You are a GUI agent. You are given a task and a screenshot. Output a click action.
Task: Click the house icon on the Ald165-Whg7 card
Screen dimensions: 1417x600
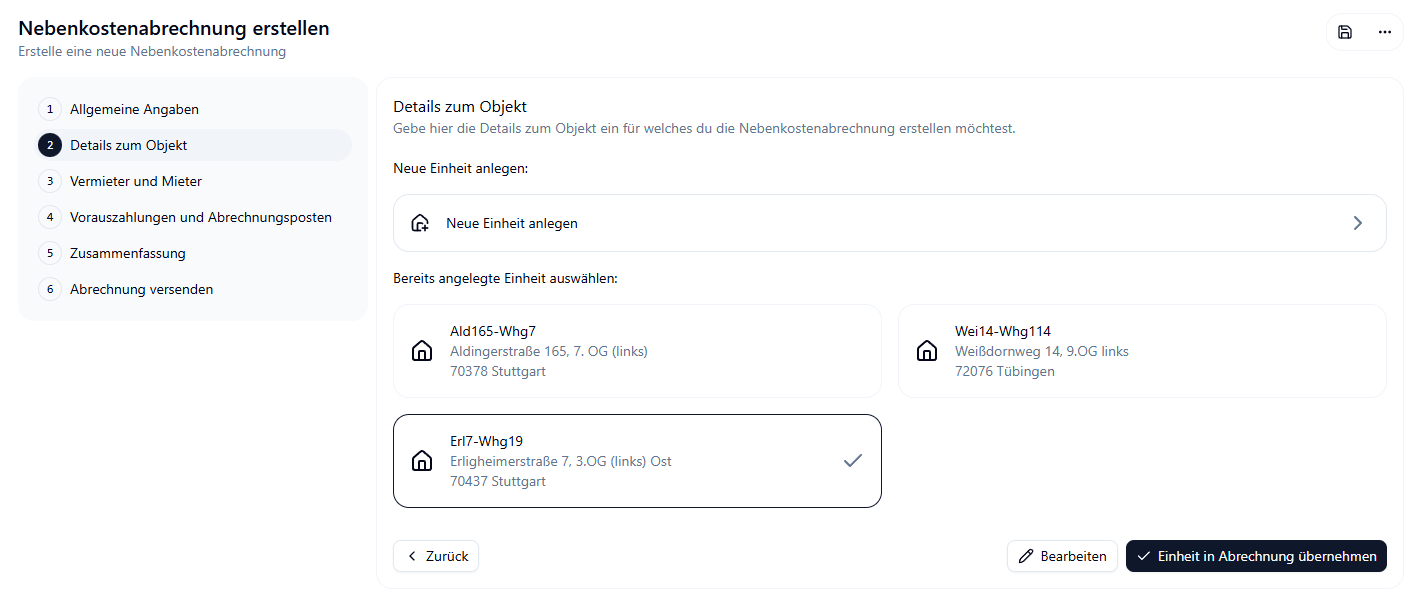click(421, 350)
